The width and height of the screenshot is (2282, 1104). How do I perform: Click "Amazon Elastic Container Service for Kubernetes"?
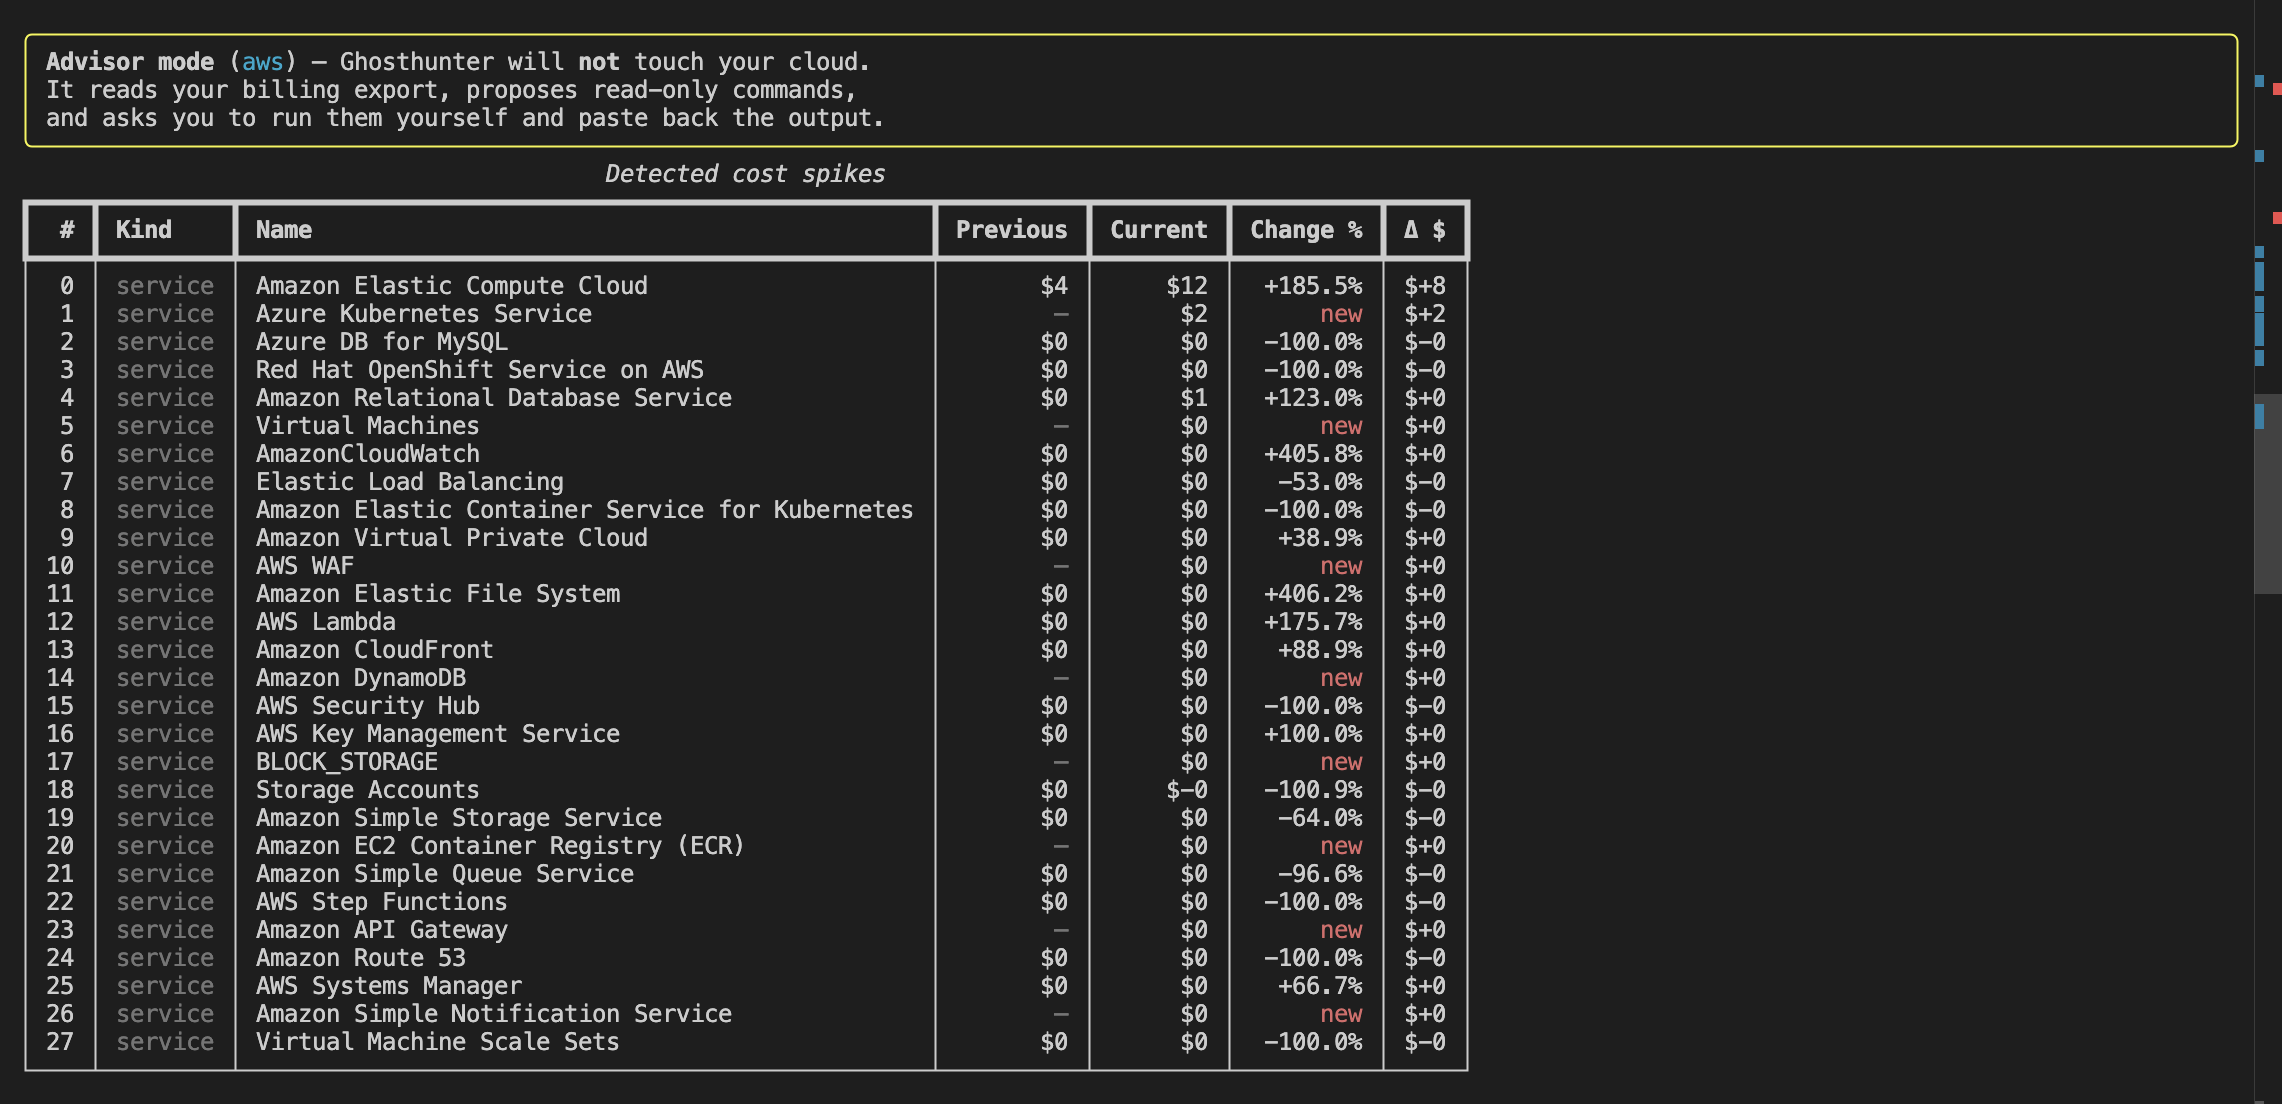click(585, 510)
